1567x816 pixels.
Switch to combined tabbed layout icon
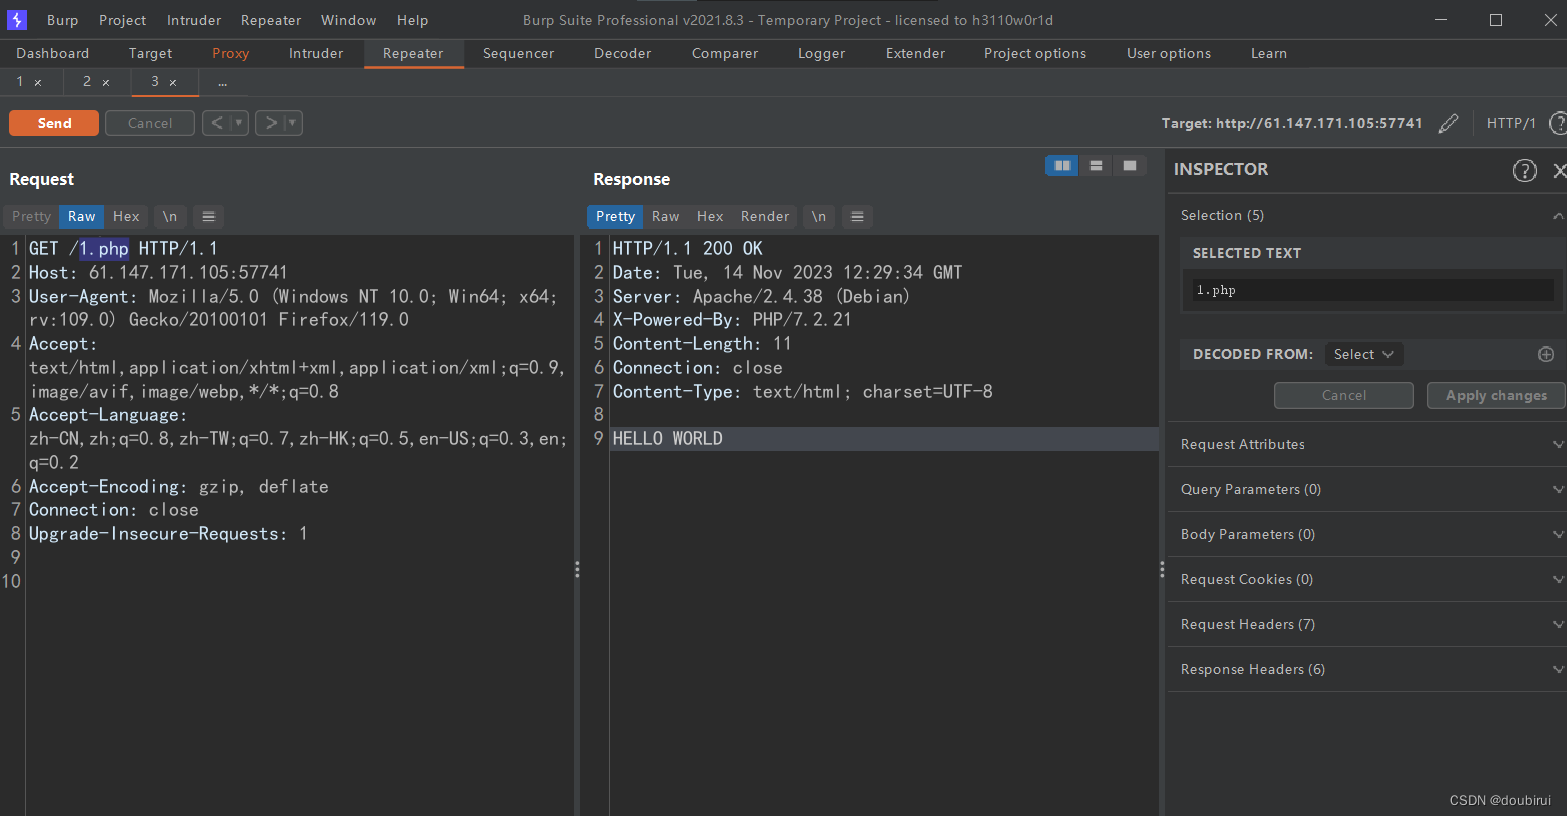coord(1129,165)
